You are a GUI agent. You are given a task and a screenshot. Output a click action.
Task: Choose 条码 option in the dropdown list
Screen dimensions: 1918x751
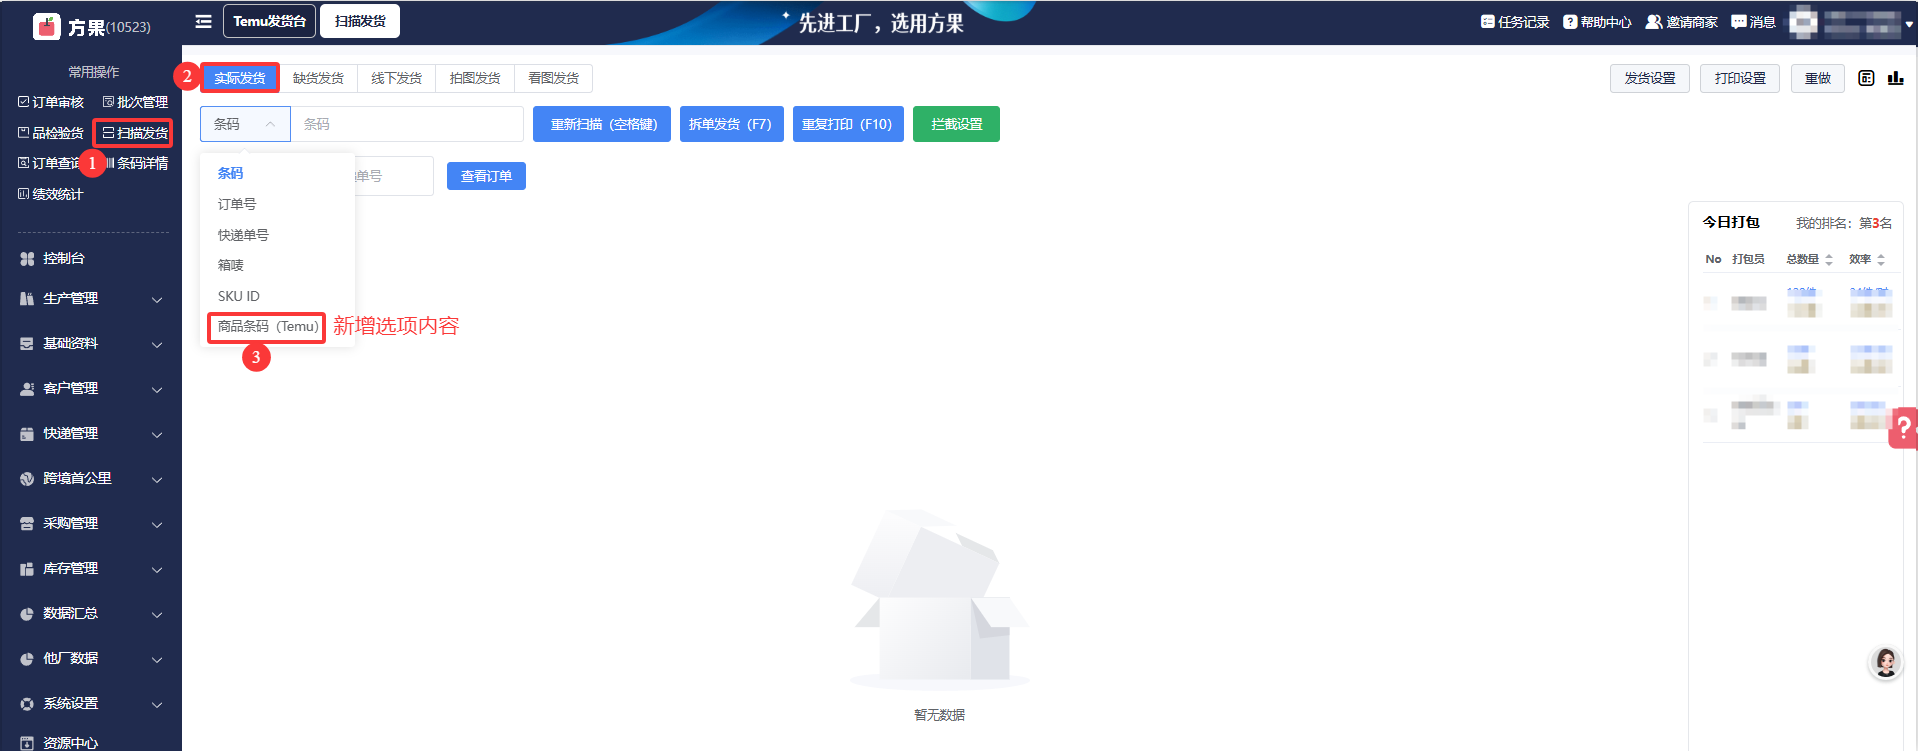[x=277, y=173]
